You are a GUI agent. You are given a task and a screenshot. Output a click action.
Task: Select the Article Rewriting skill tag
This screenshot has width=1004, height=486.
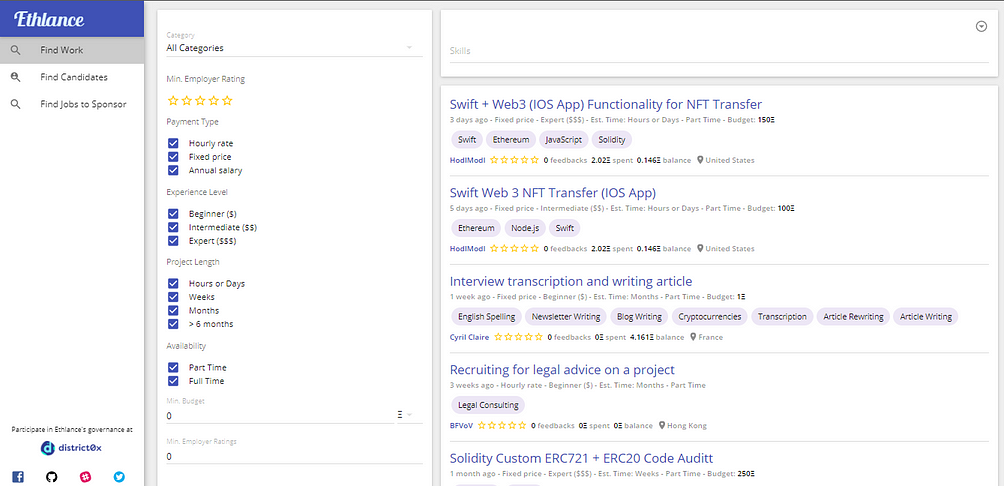click(853, 316)
